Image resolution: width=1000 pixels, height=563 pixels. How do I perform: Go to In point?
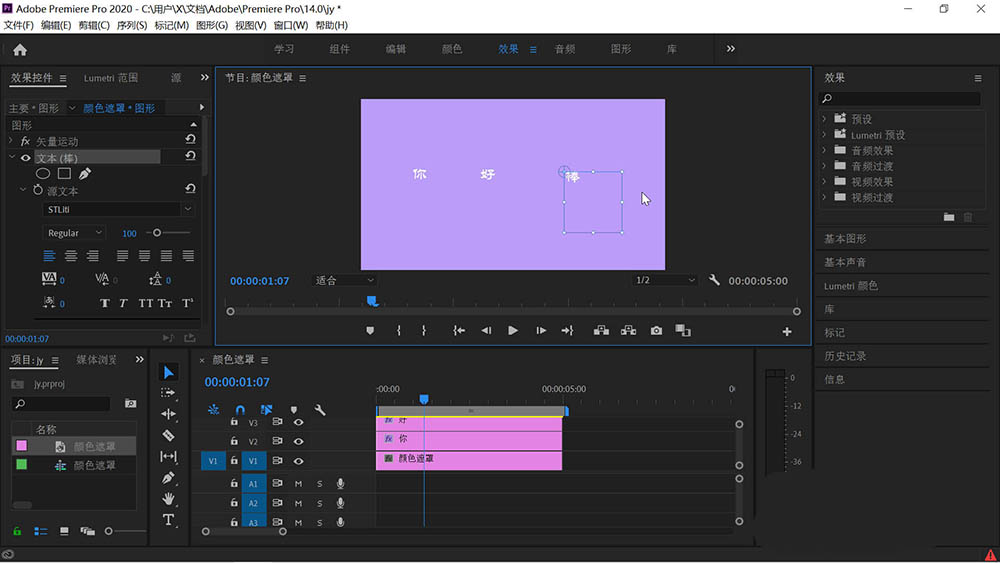point(459,331)
